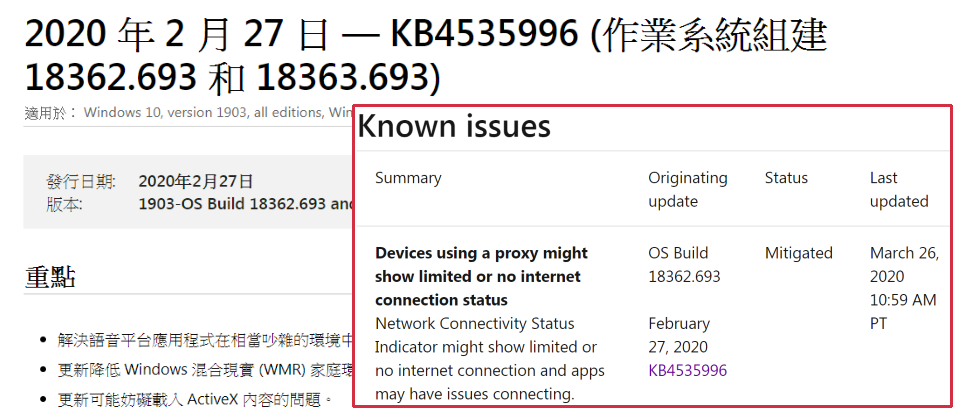Select the Originating update column header
This screenshot has width=960, height=420.
688,190
